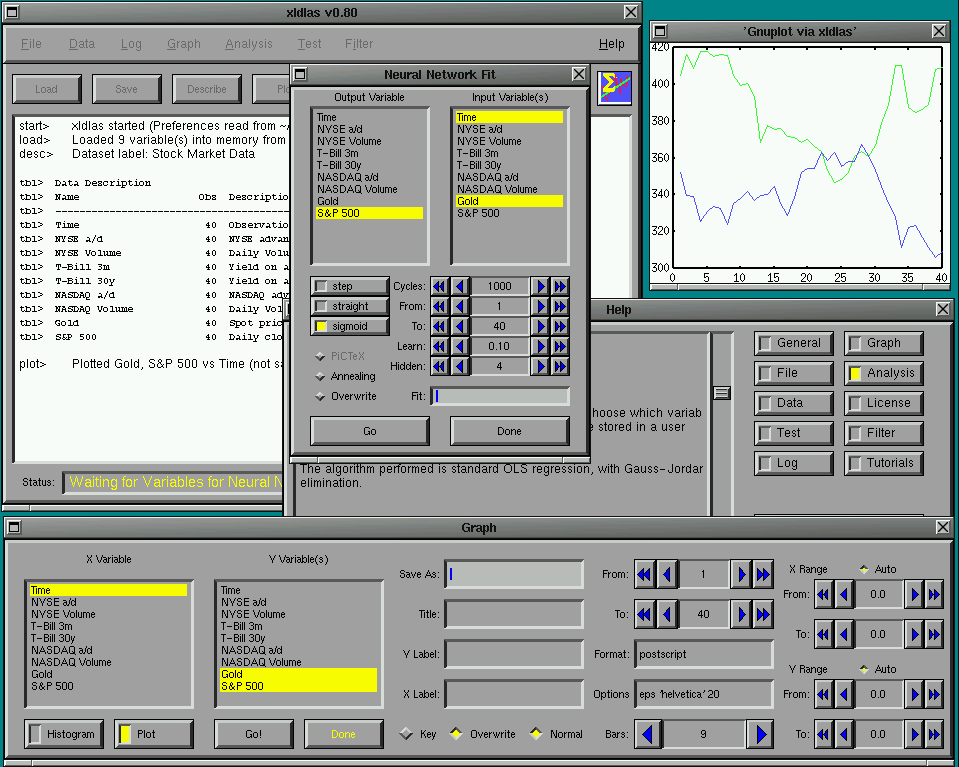Decrease Bars count with left arrow
959x767 pixels.
(649, 734)
